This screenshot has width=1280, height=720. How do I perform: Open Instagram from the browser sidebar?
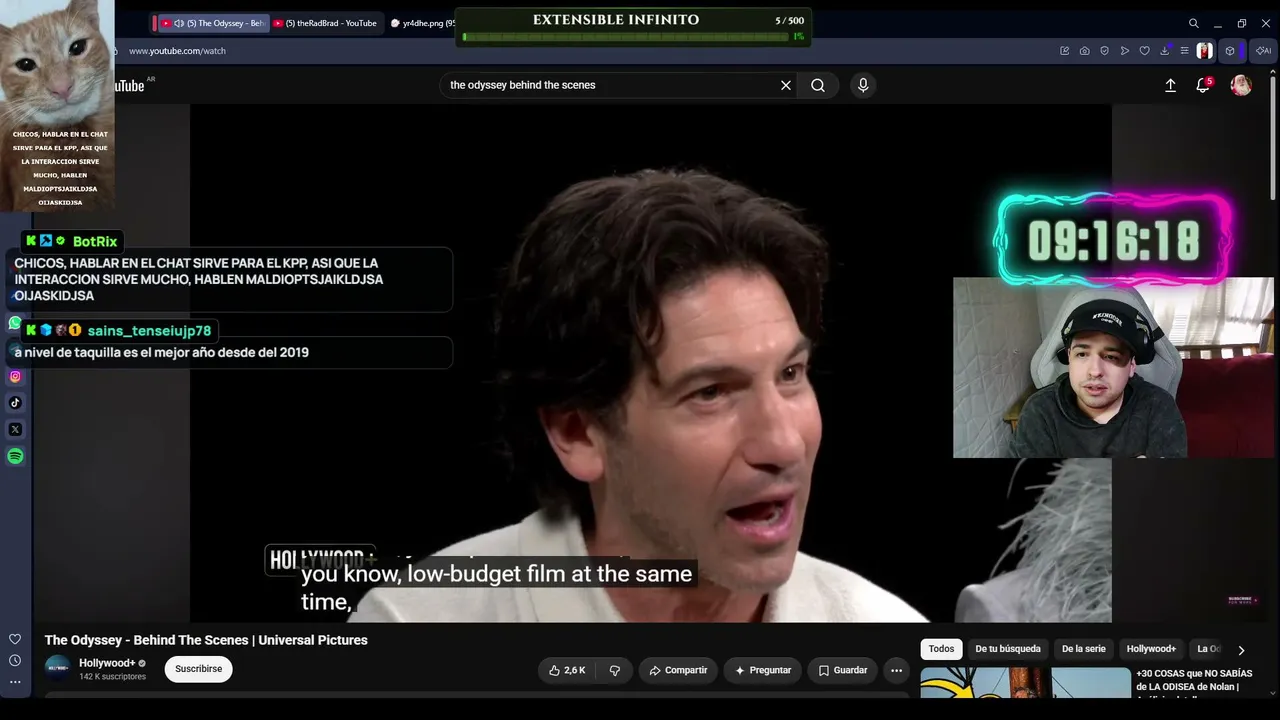[x=15, y=377]
